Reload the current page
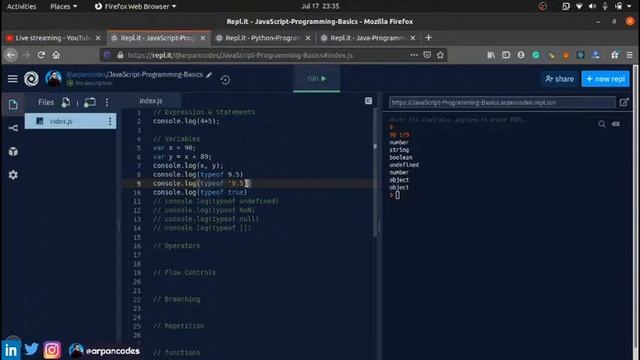 (41, 55)
